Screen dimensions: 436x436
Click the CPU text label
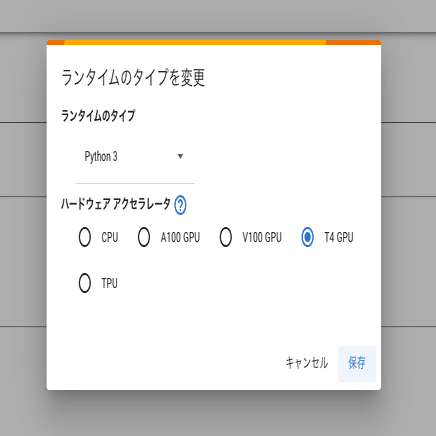tap(110, 237)
